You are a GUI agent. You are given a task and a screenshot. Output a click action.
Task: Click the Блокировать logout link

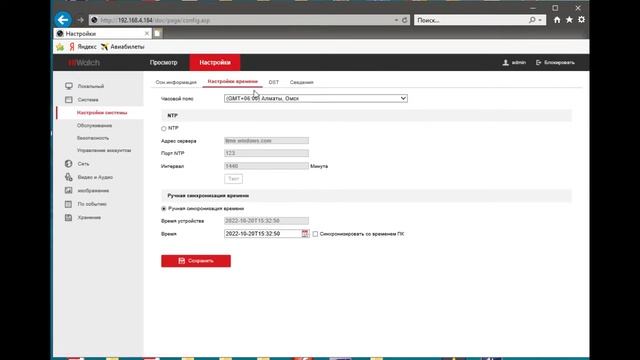click(x=556, y=62)
